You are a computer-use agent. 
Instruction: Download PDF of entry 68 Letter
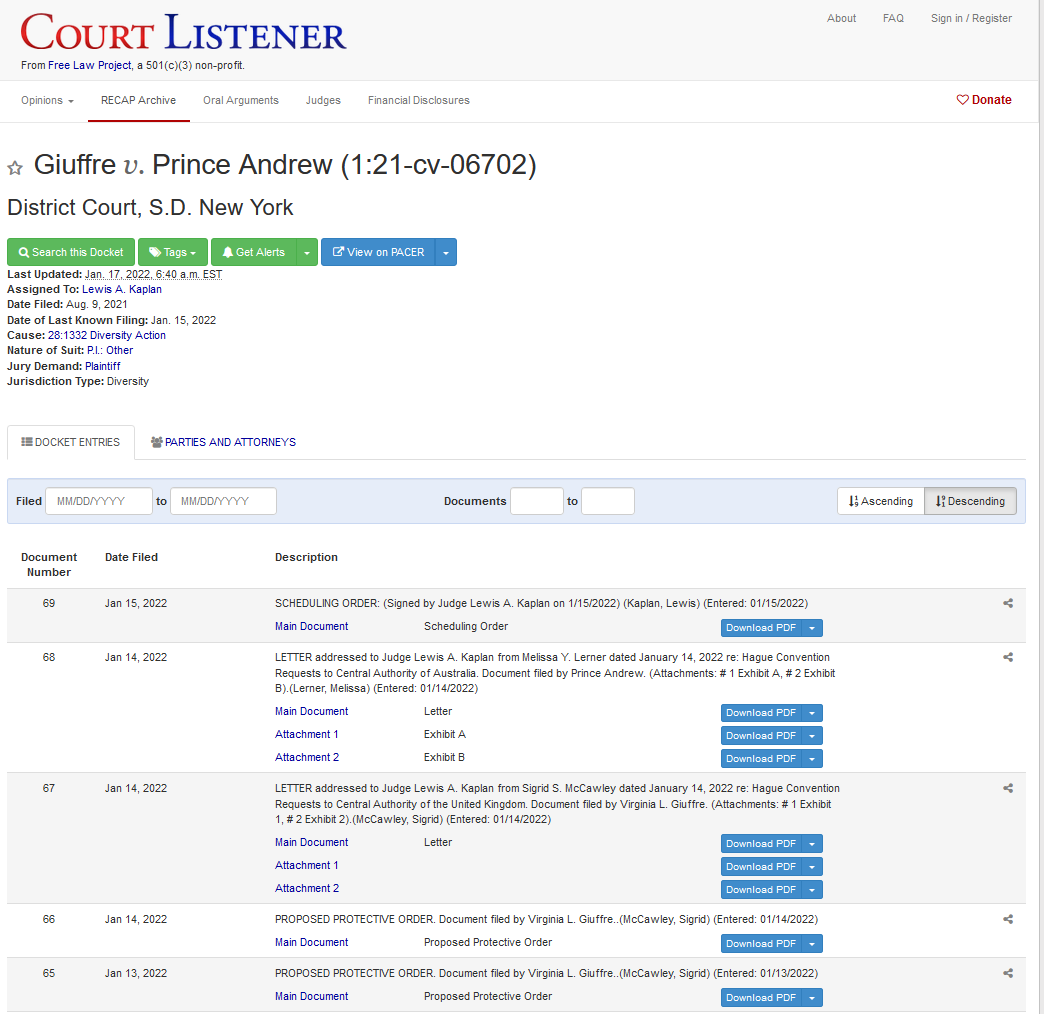[761, 713]
